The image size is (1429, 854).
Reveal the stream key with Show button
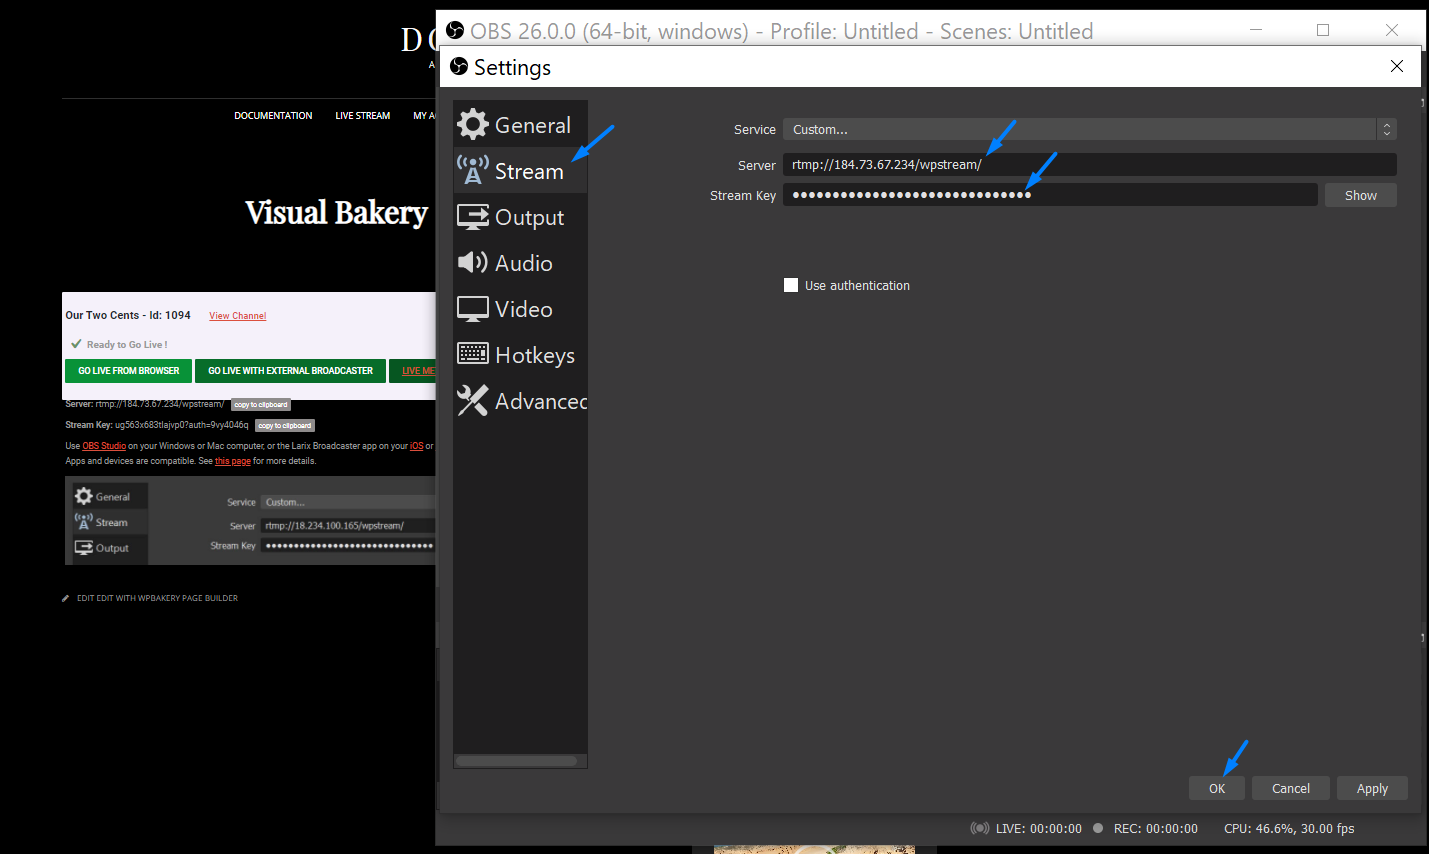[x=1360, y=195]
